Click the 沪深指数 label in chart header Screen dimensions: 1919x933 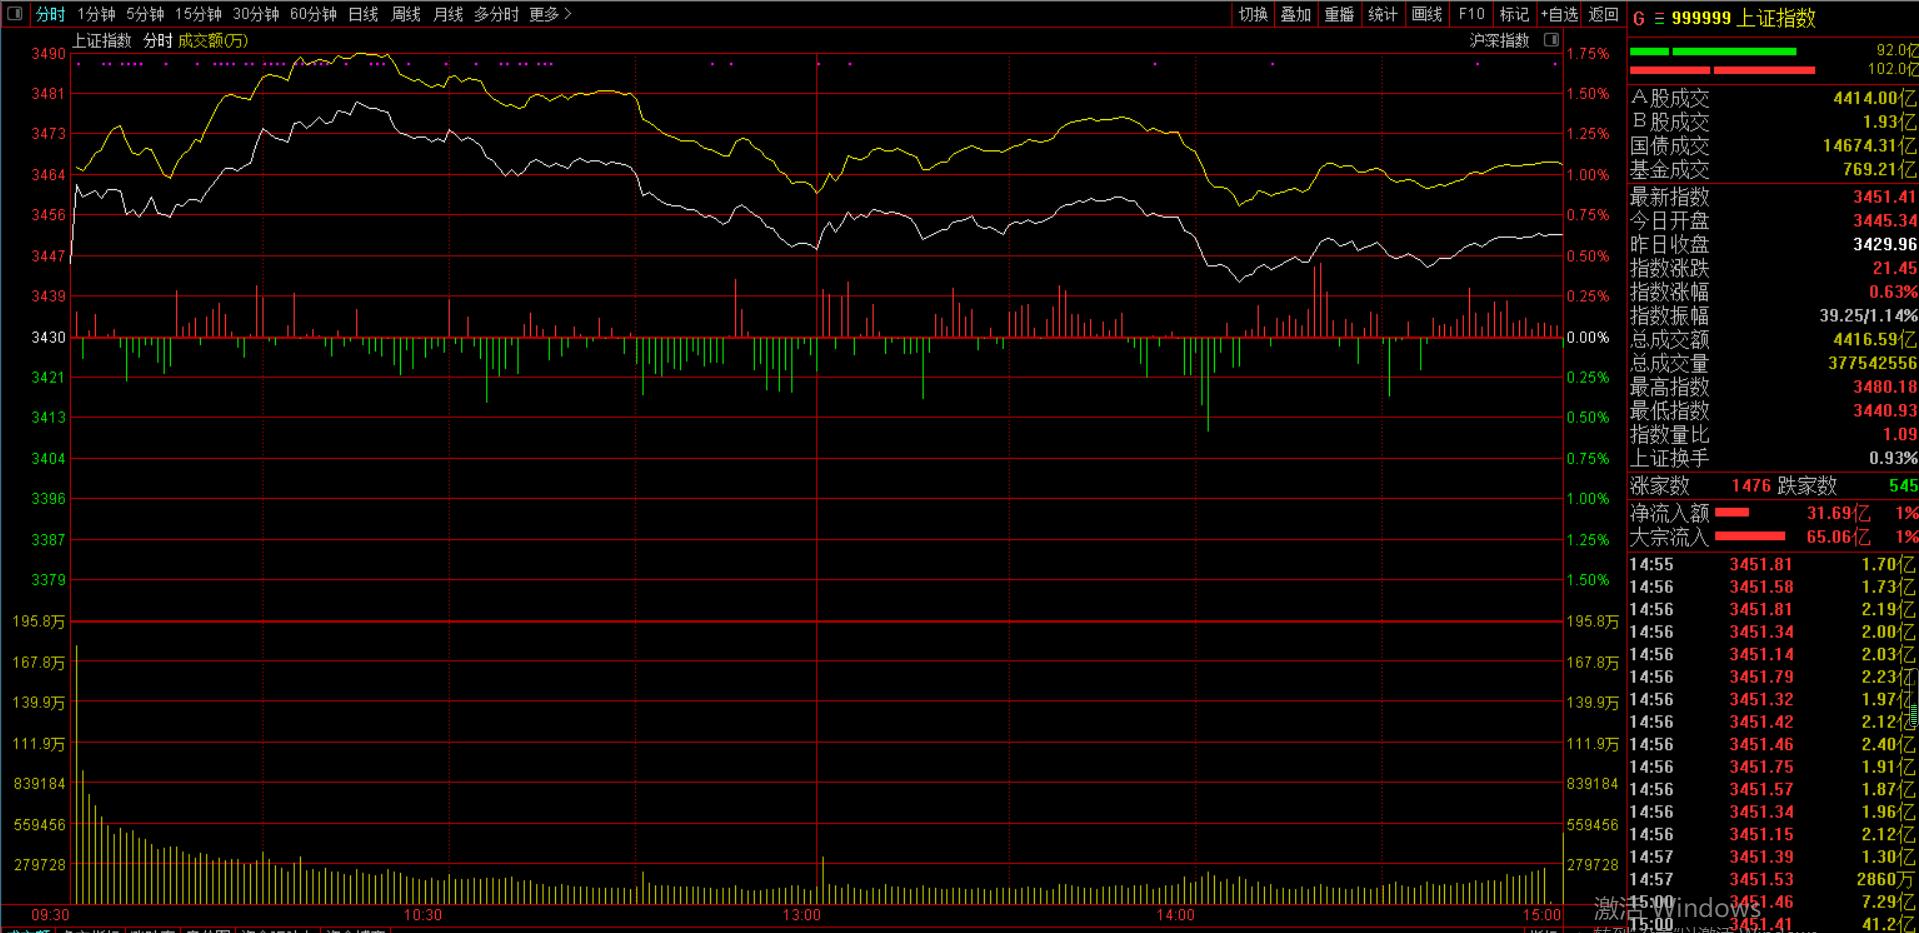(1499, 40)
